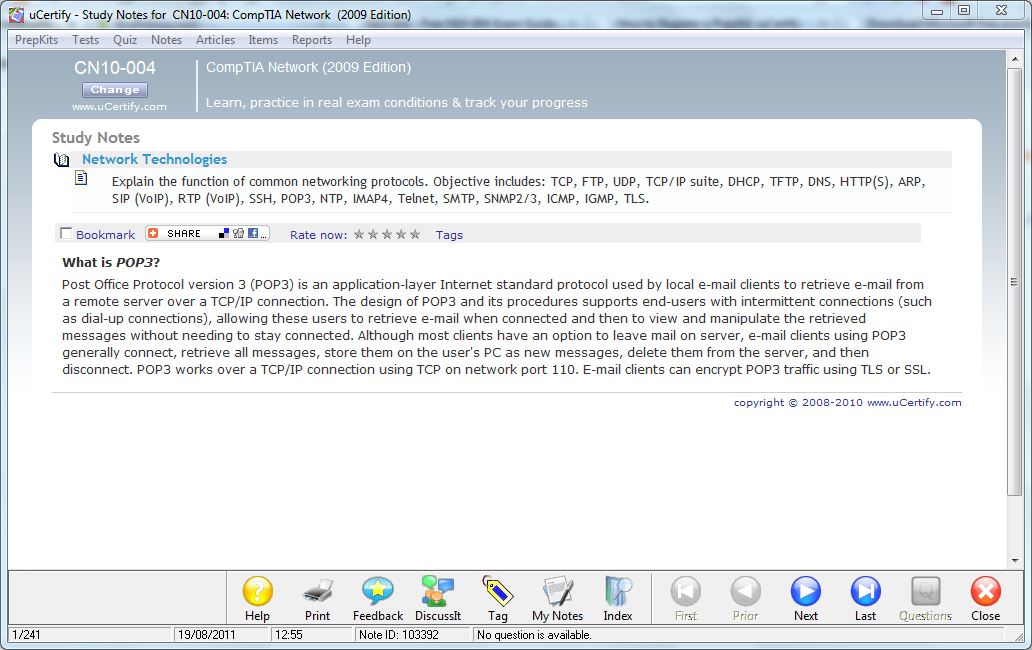Click the scrollbar down arrow
This screenshot has width=1032, height=650.
coord(1014,561)
